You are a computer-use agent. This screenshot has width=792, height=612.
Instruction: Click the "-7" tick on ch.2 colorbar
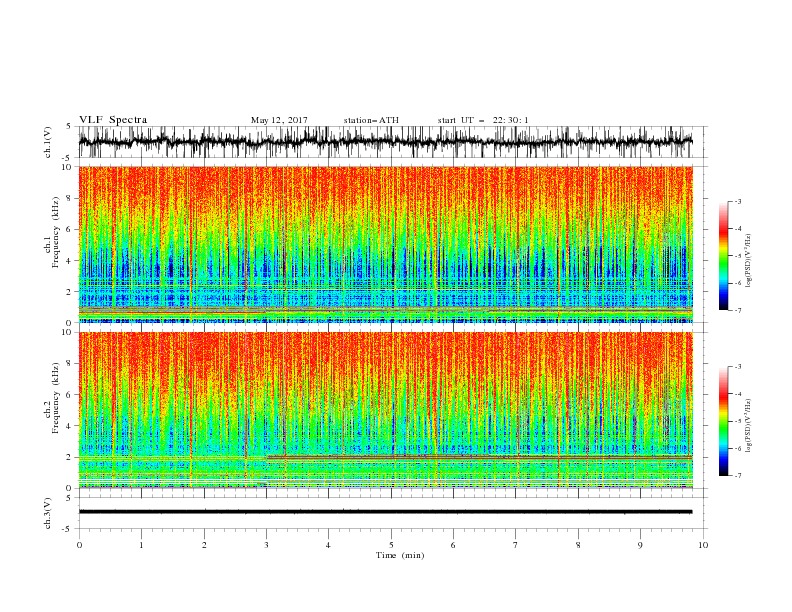(737, 476)
